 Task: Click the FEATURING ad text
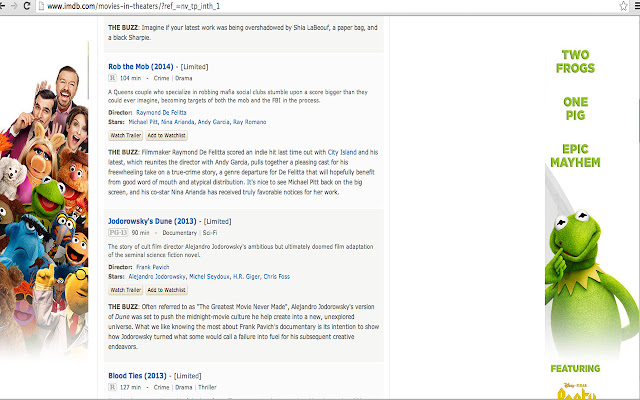[x=575, y=369]
